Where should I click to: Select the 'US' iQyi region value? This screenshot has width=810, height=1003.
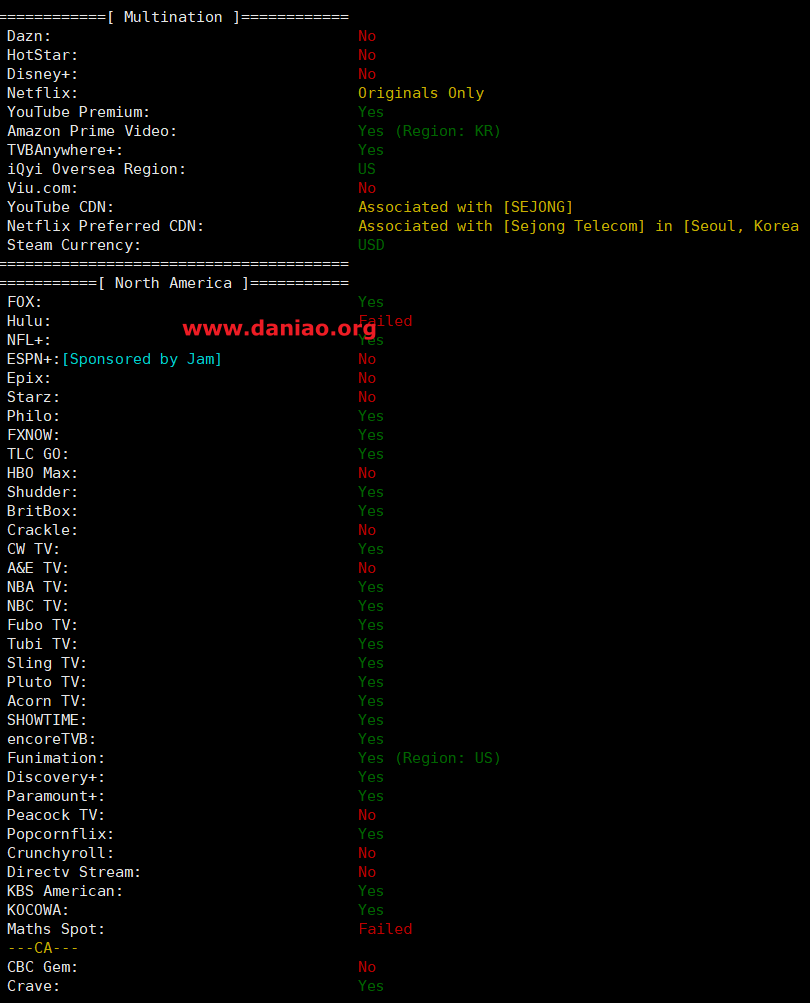[367, 170]
